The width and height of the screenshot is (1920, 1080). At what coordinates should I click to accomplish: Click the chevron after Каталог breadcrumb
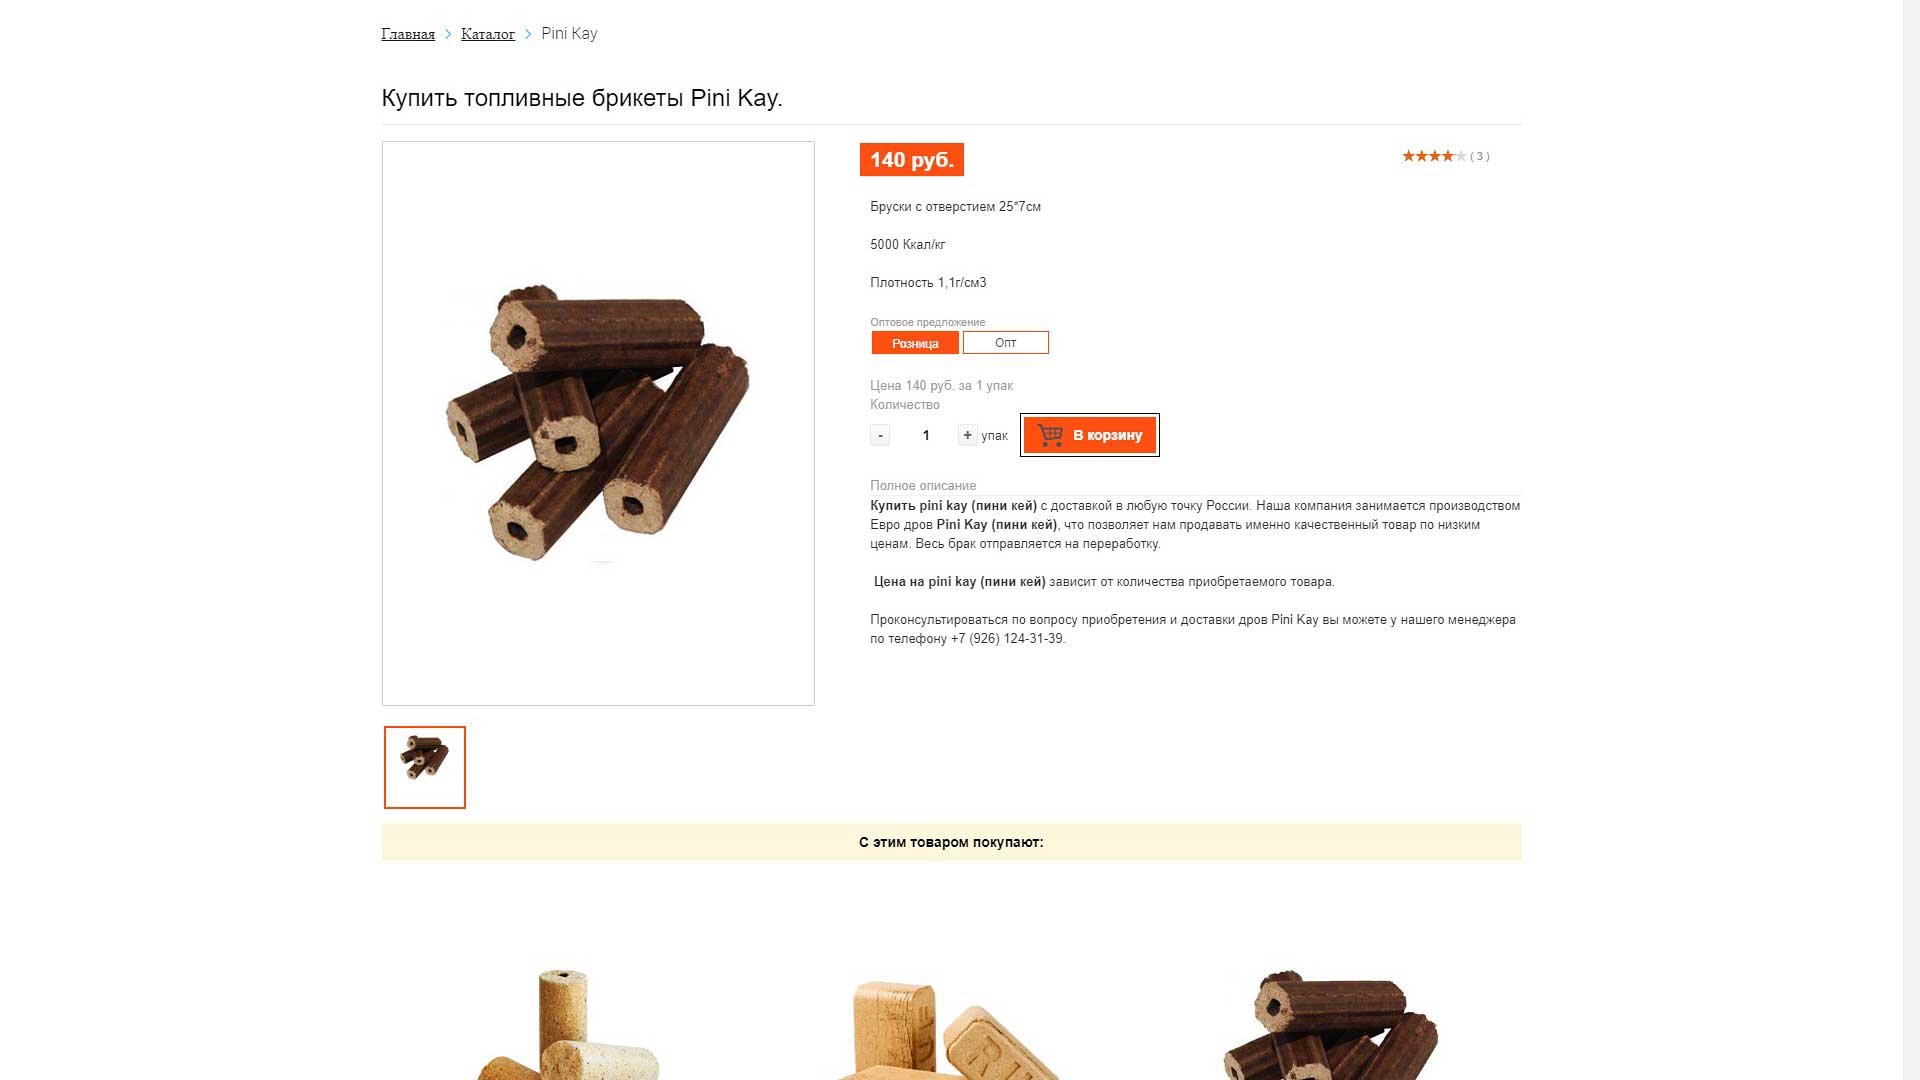click(528, 34)
